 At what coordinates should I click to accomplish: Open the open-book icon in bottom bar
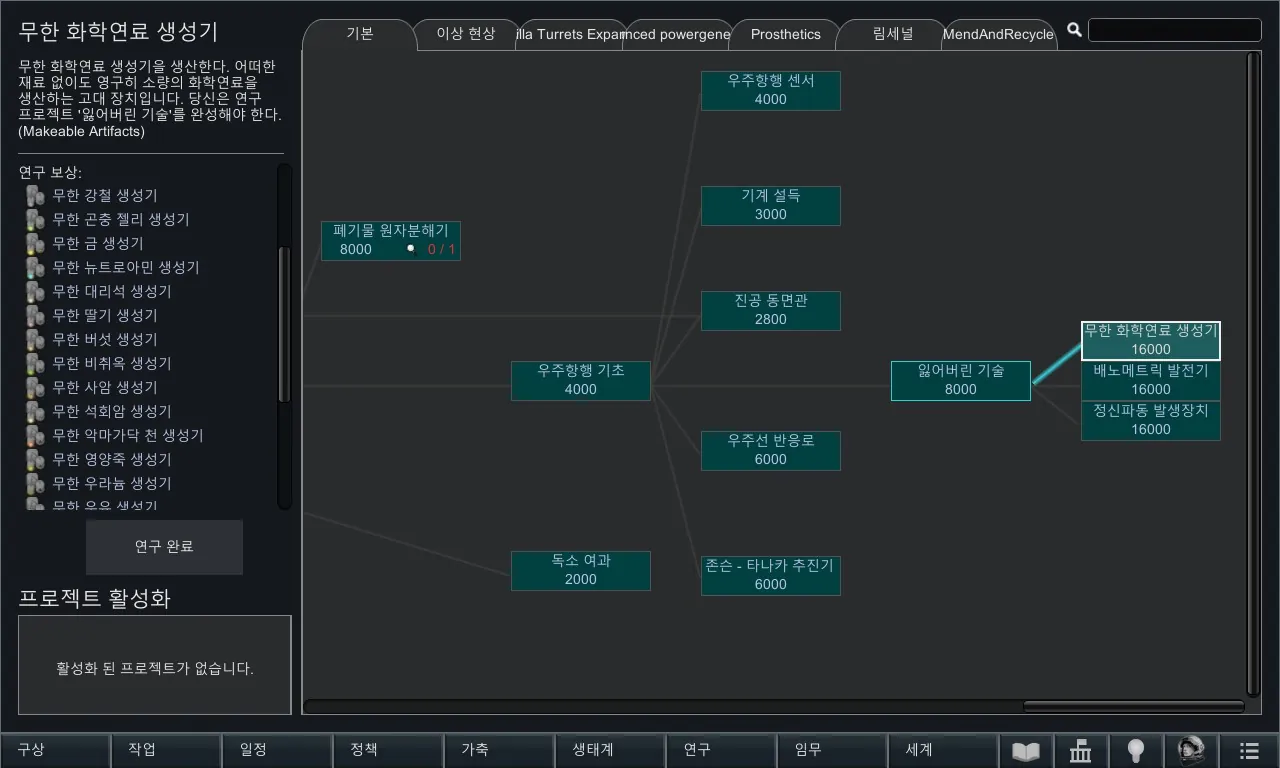tap(1026, 751)
